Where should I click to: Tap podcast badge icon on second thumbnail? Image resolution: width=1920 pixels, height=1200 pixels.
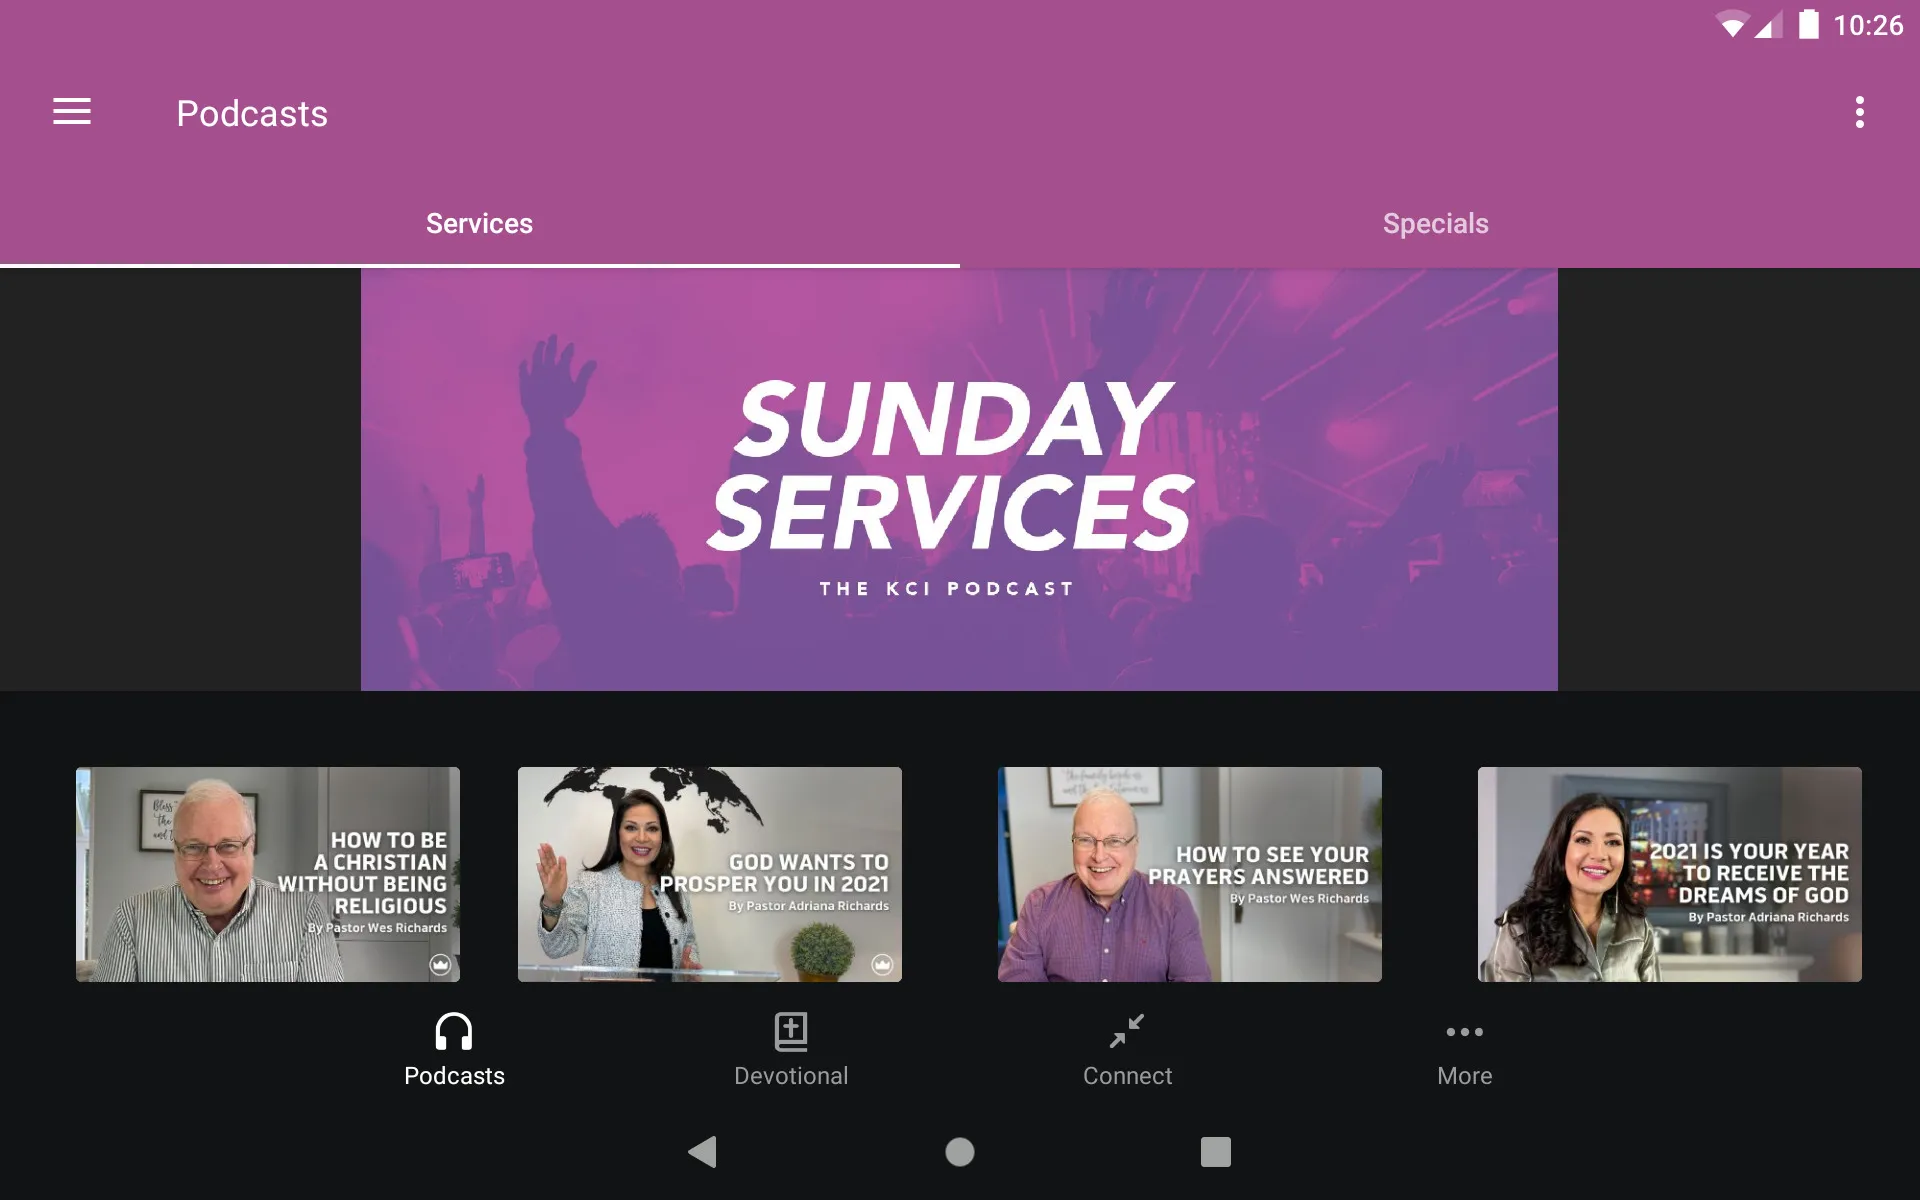pyautogui.click(x=881, y=964)
